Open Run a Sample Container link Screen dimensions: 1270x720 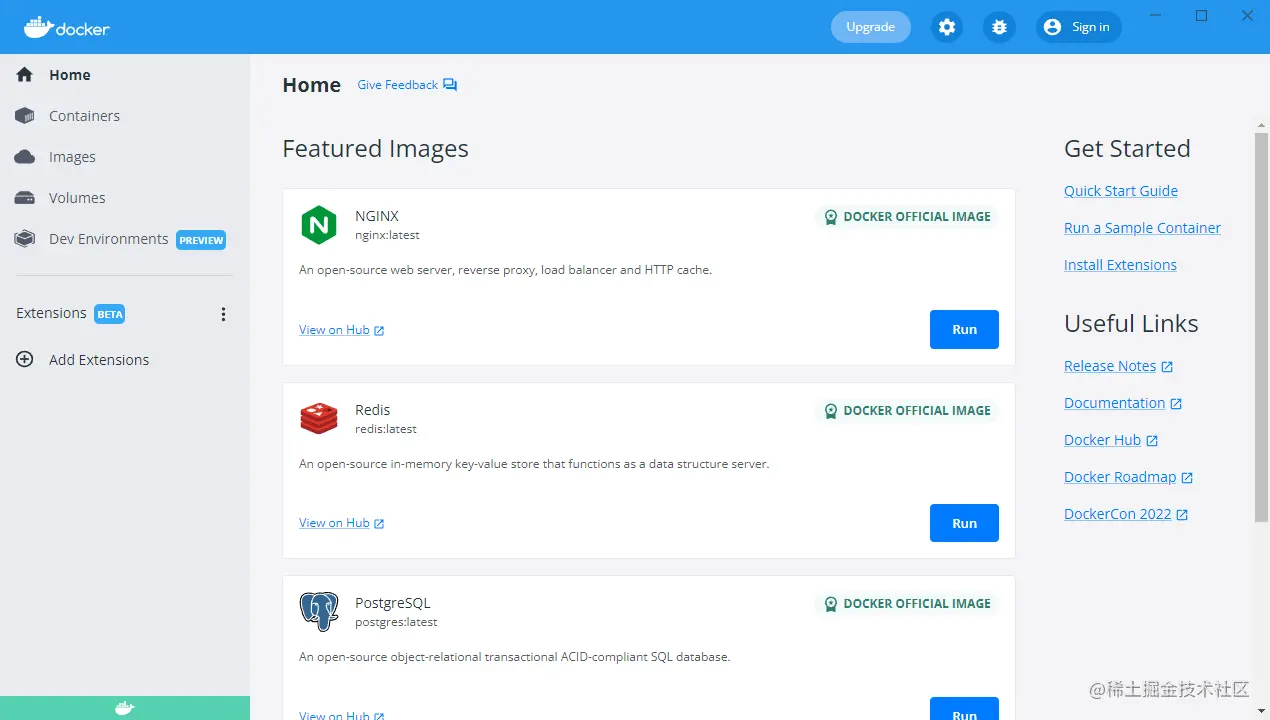point(1142,228)
